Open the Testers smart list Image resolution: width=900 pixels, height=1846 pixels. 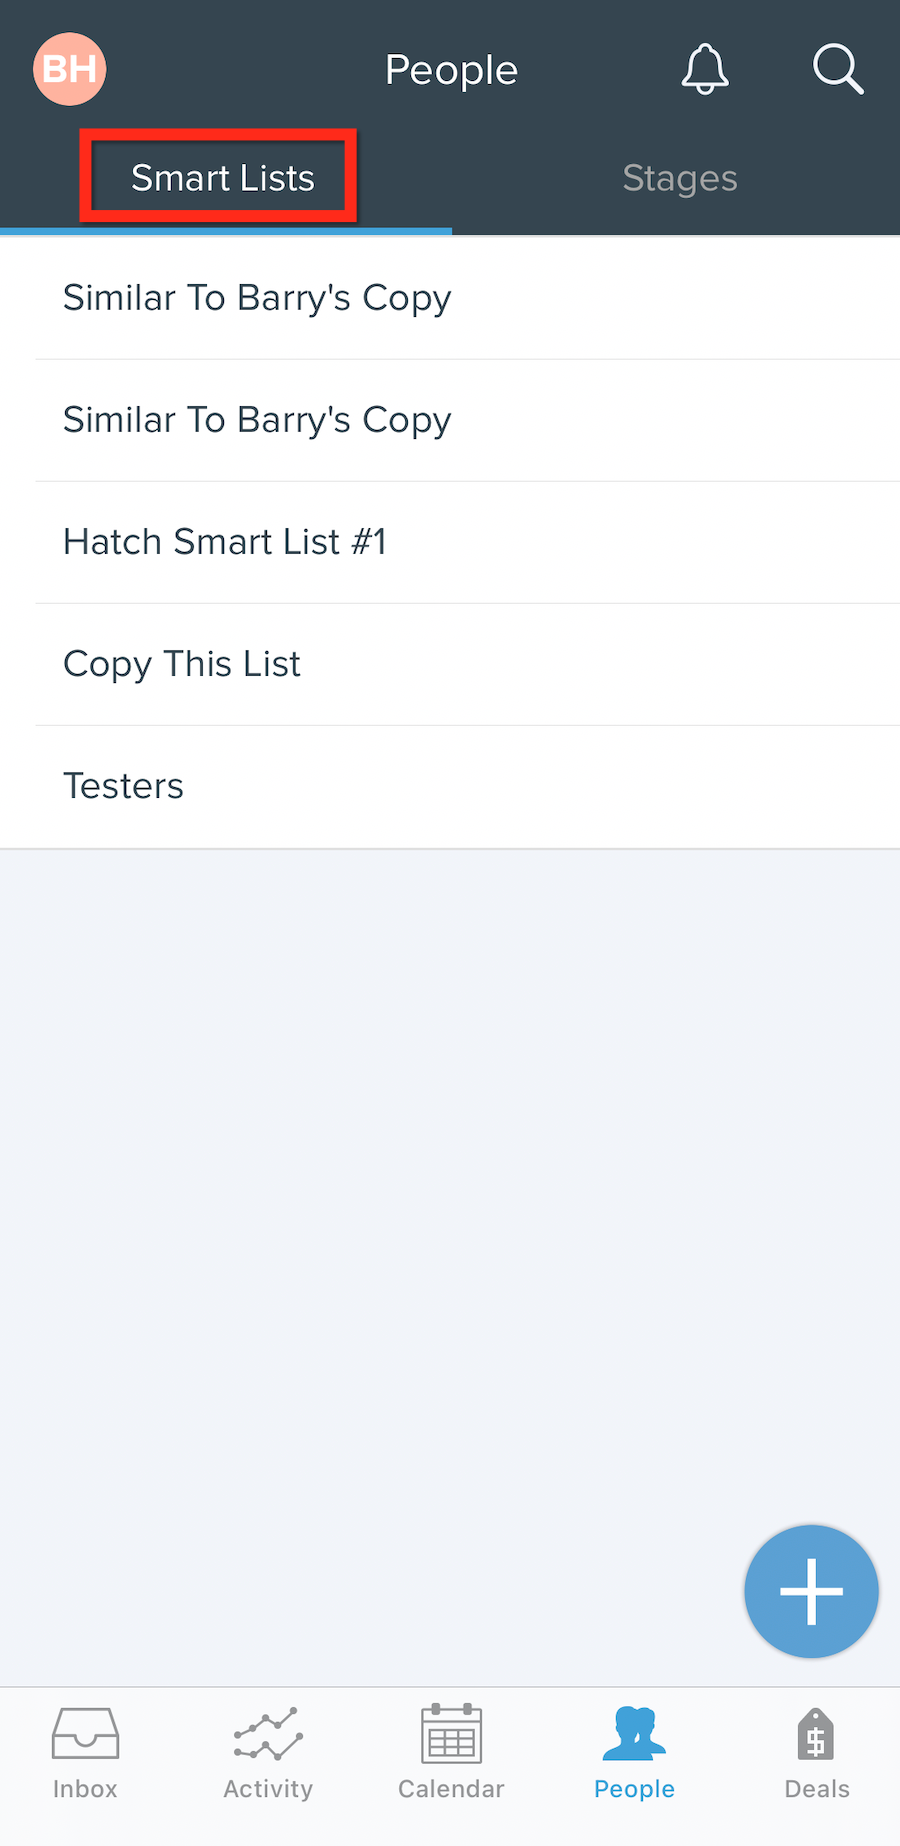point(450,786)
